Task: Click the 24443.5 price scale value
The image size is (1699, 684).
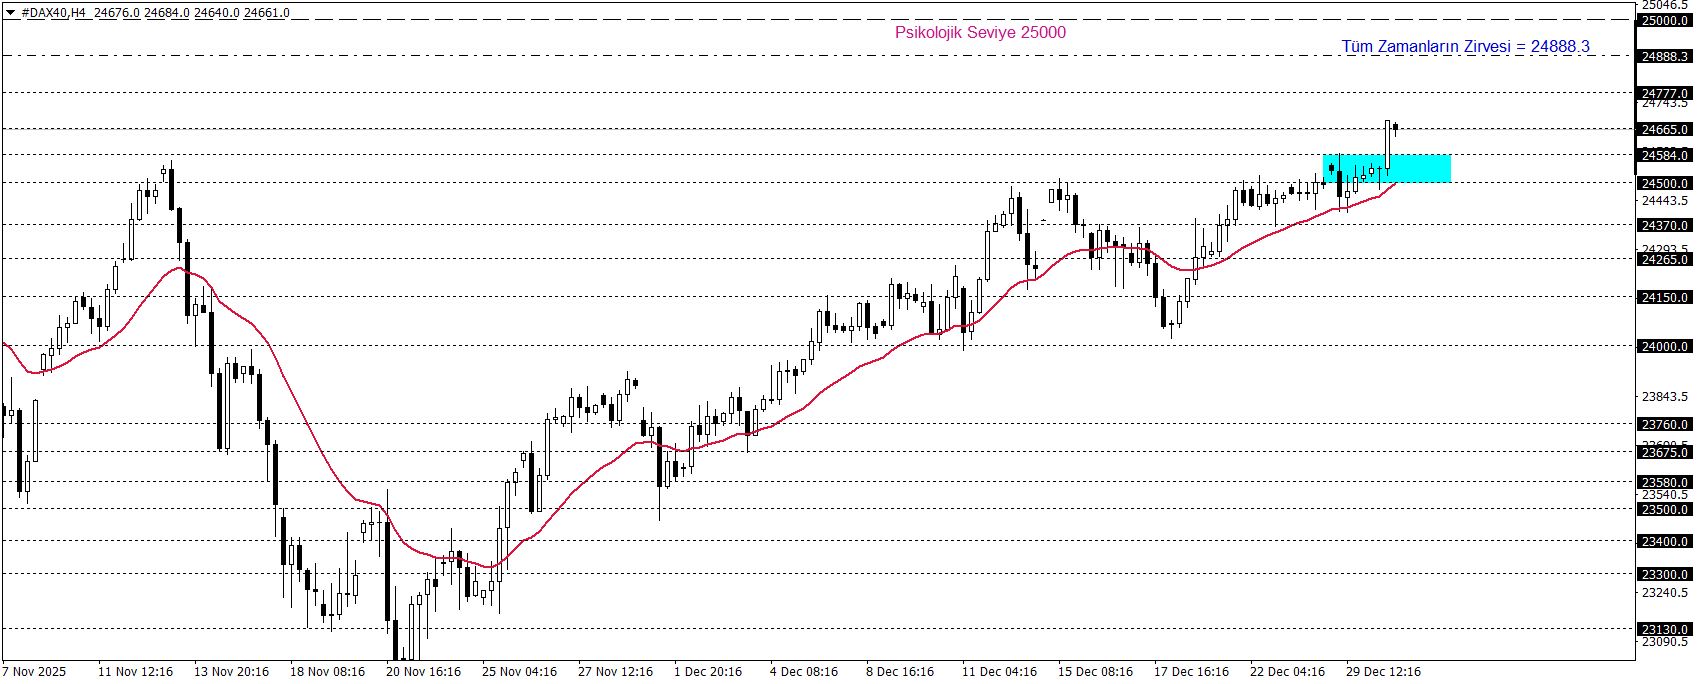Action: (1665, 201)
